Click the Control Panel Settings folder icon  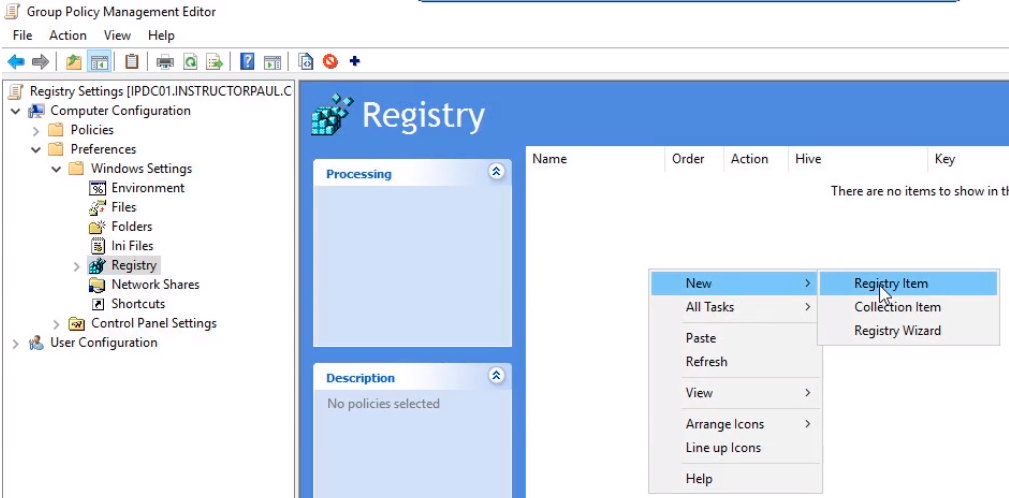click(x=77, y=323)
